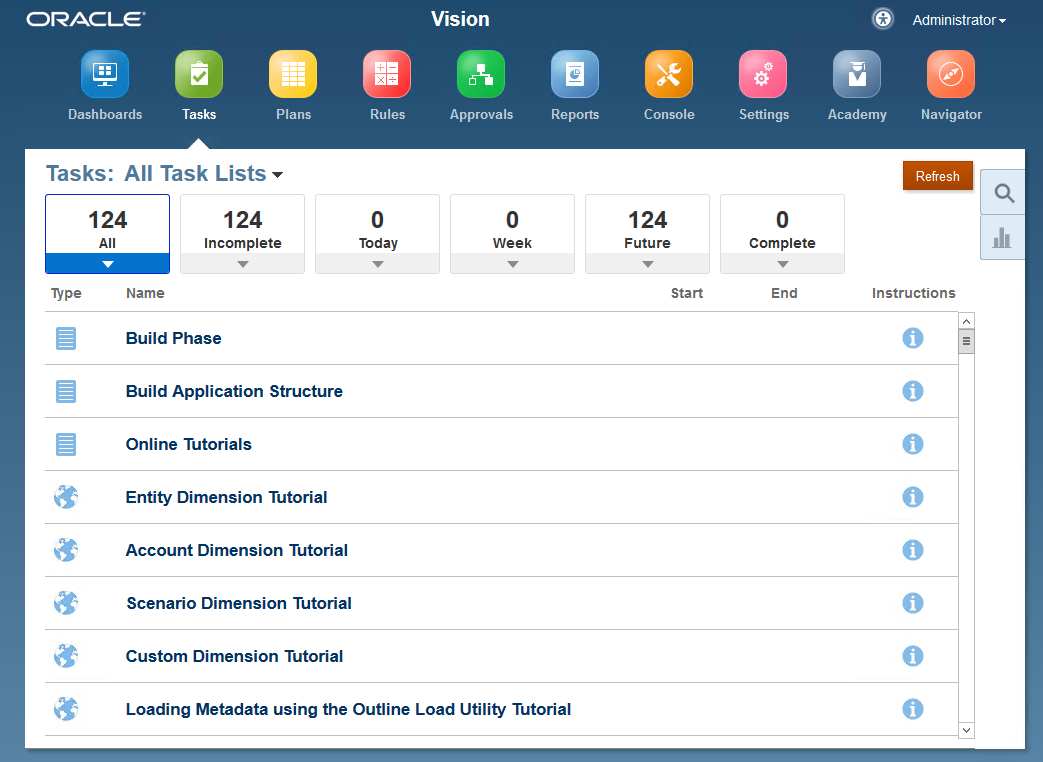Image resolution: width=1043 pixels, height=762 pixels.
Task: Open the Console tools icon
Action: click(x=669, y=74)
